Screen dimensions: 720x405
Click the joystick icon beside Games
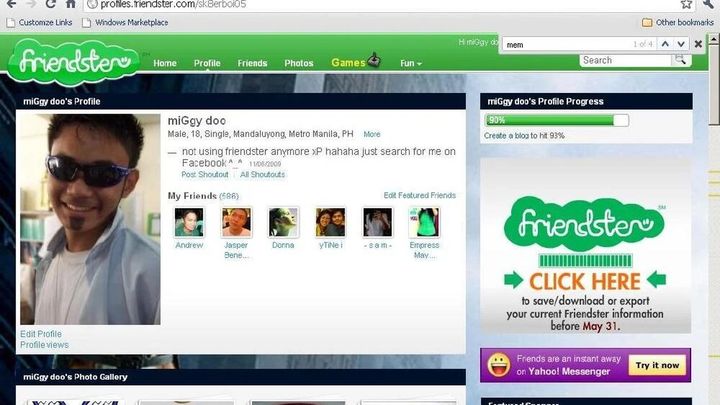374,60
